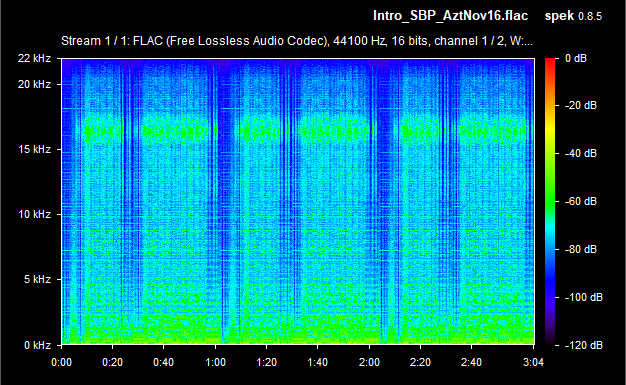
Task: Click the 0:40 time axis marker
Action: (164, 362)
